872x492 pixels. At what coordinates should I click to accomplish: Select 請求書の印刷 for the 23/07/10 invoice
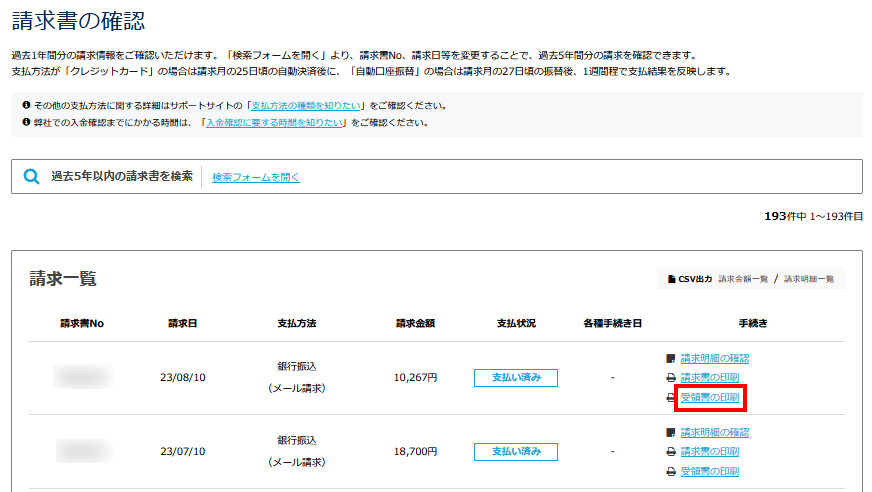(x=709, y=452)
